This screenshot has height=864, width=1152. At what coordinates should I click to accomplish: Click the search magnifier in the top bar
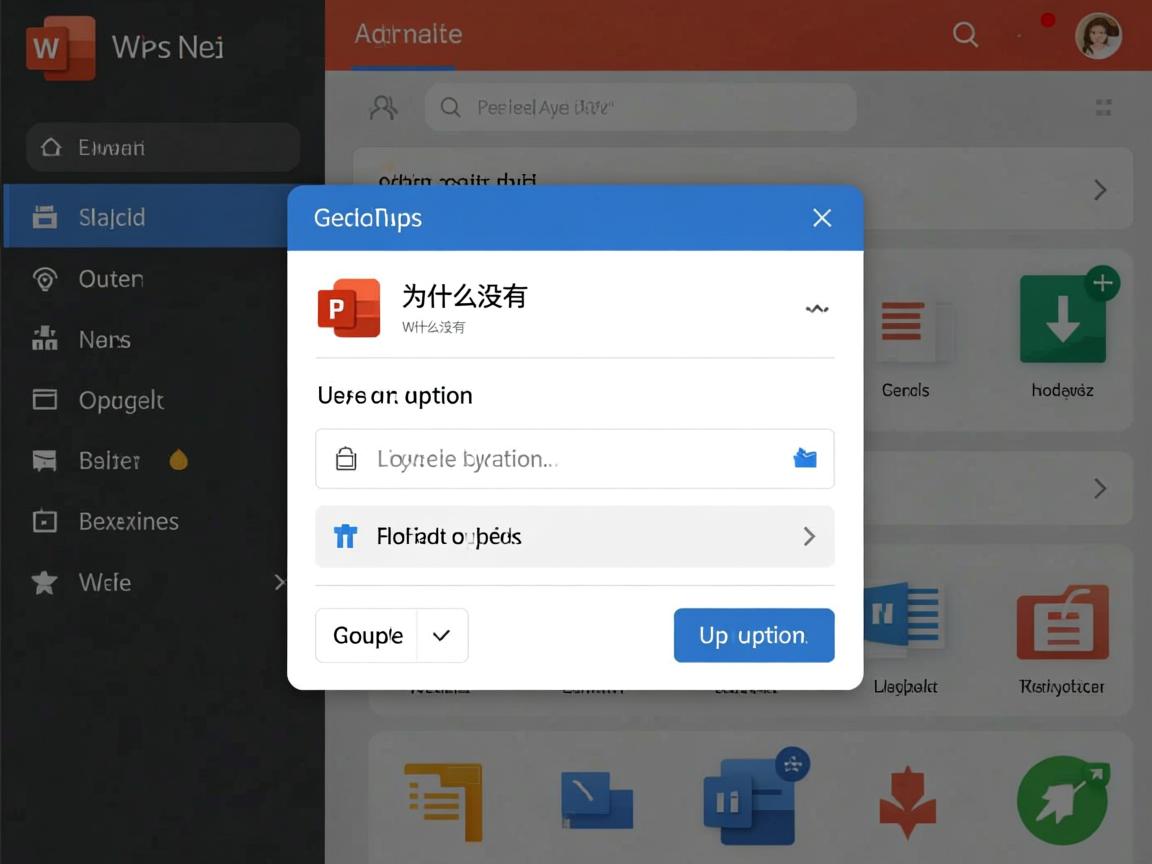tap(964, 34)
